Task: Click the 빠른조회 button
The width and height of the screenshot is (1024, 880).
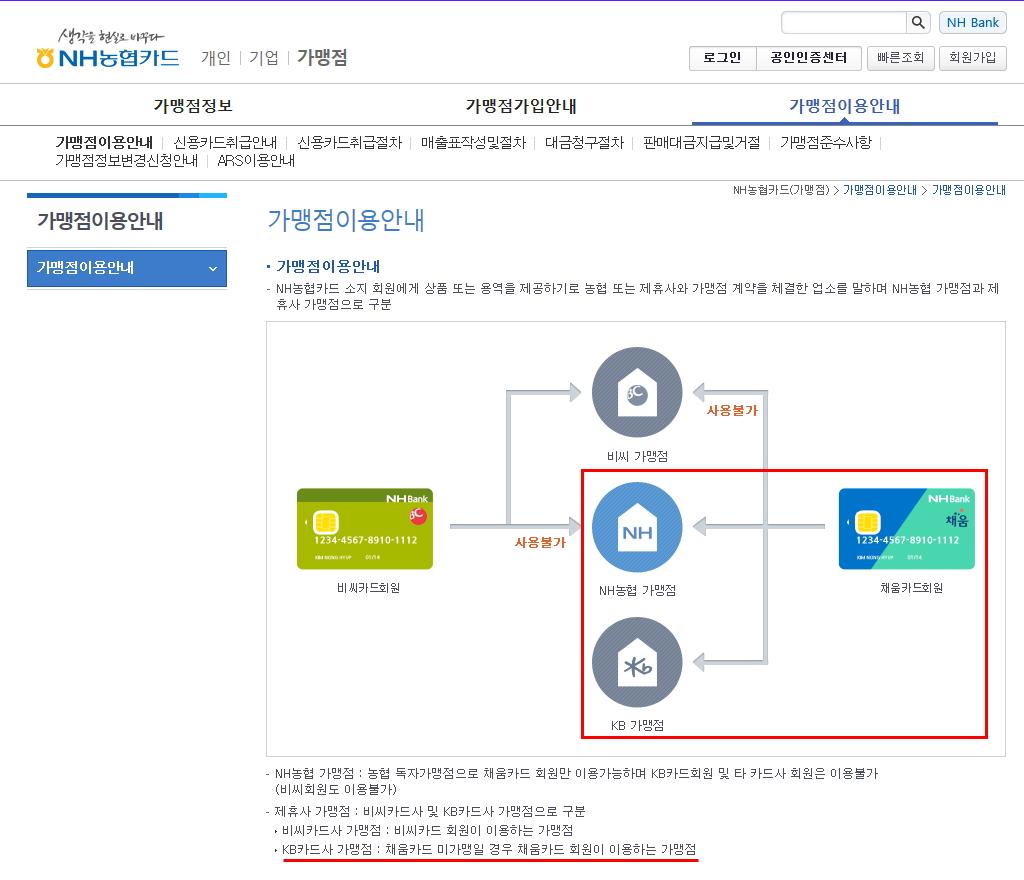Action: click(x=900, y=58)
